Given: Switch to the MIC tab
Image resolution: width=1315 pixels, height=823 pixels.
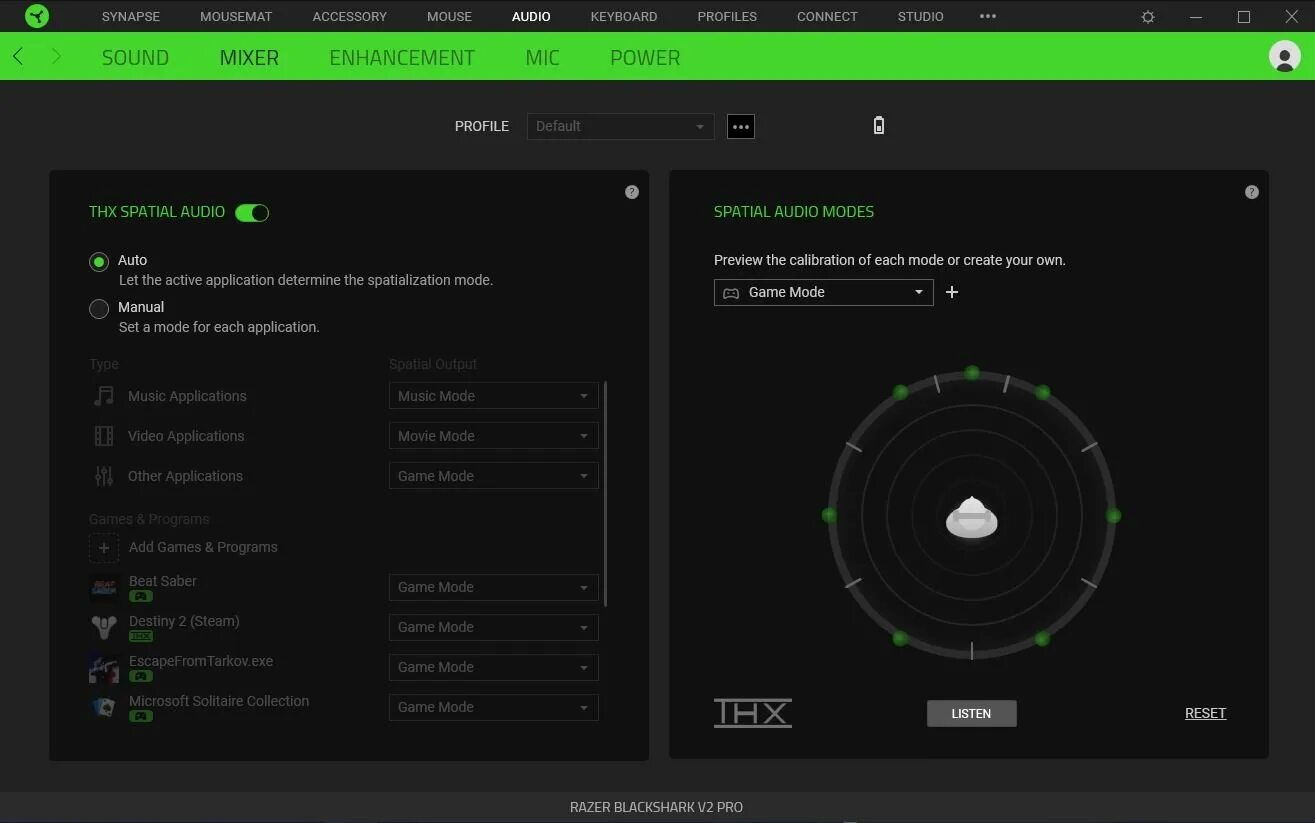Looking at the screenshot, I should (x=542, y=57).
